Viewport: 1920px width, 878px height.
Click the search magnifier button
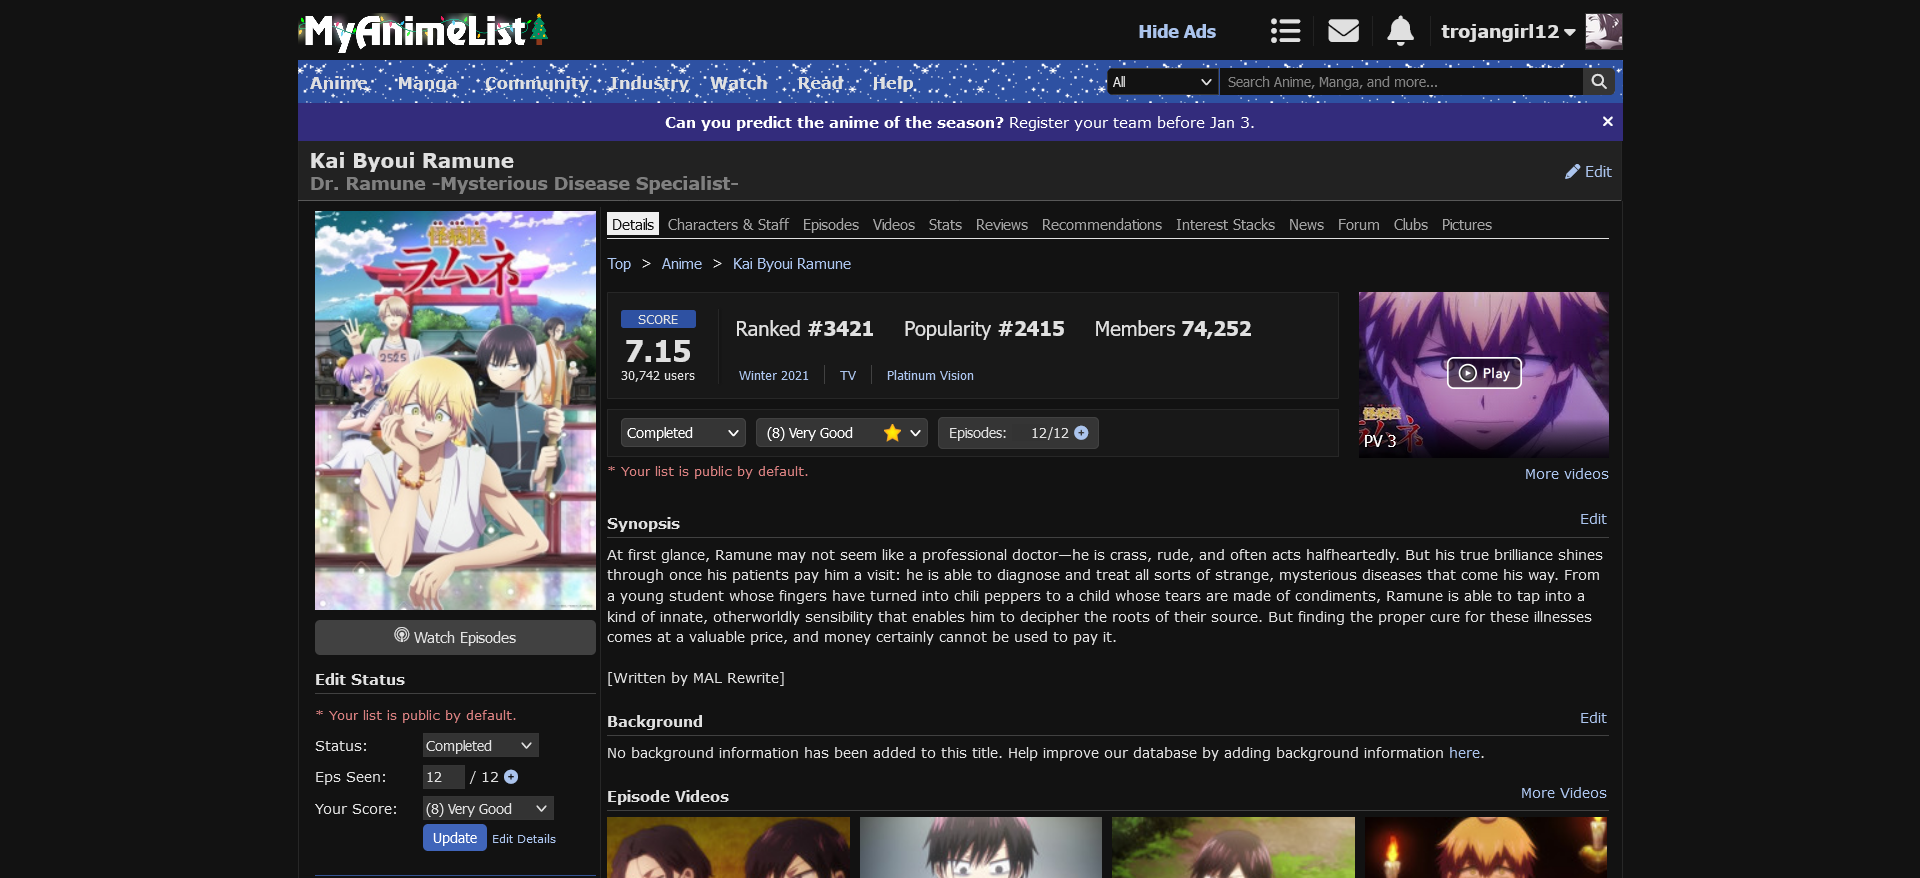pyautogui.click(x=1599, y=82)
